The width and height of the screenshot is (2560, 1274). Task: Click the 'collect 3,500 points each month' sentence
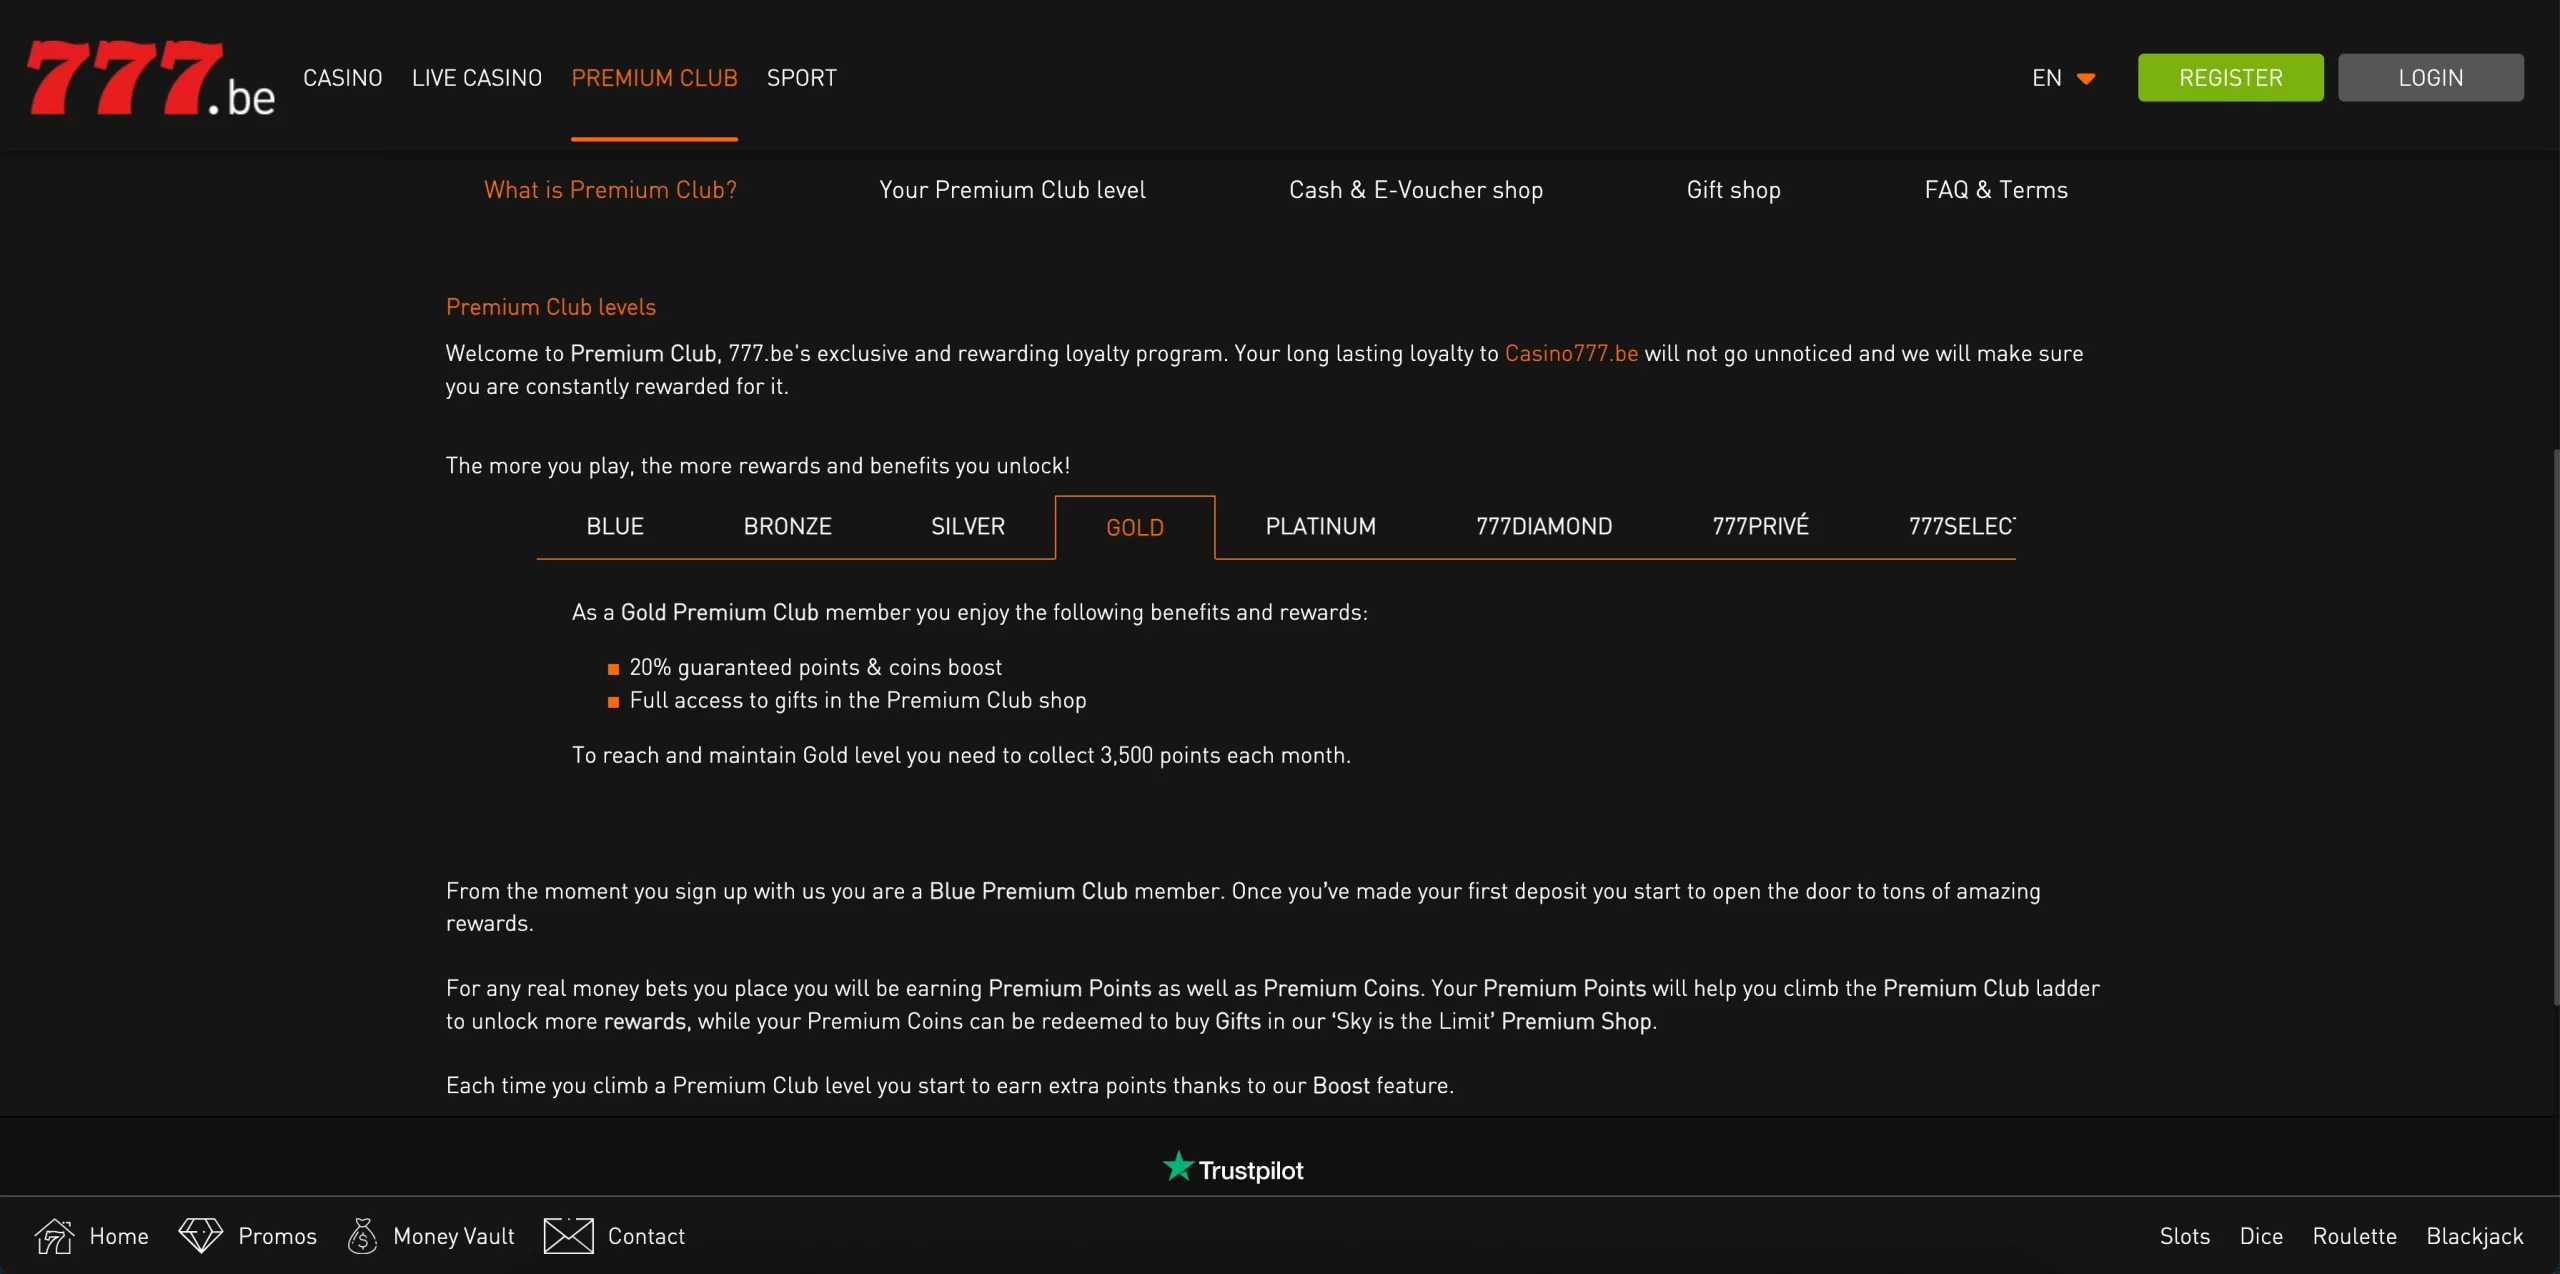(x=961, y=756)
